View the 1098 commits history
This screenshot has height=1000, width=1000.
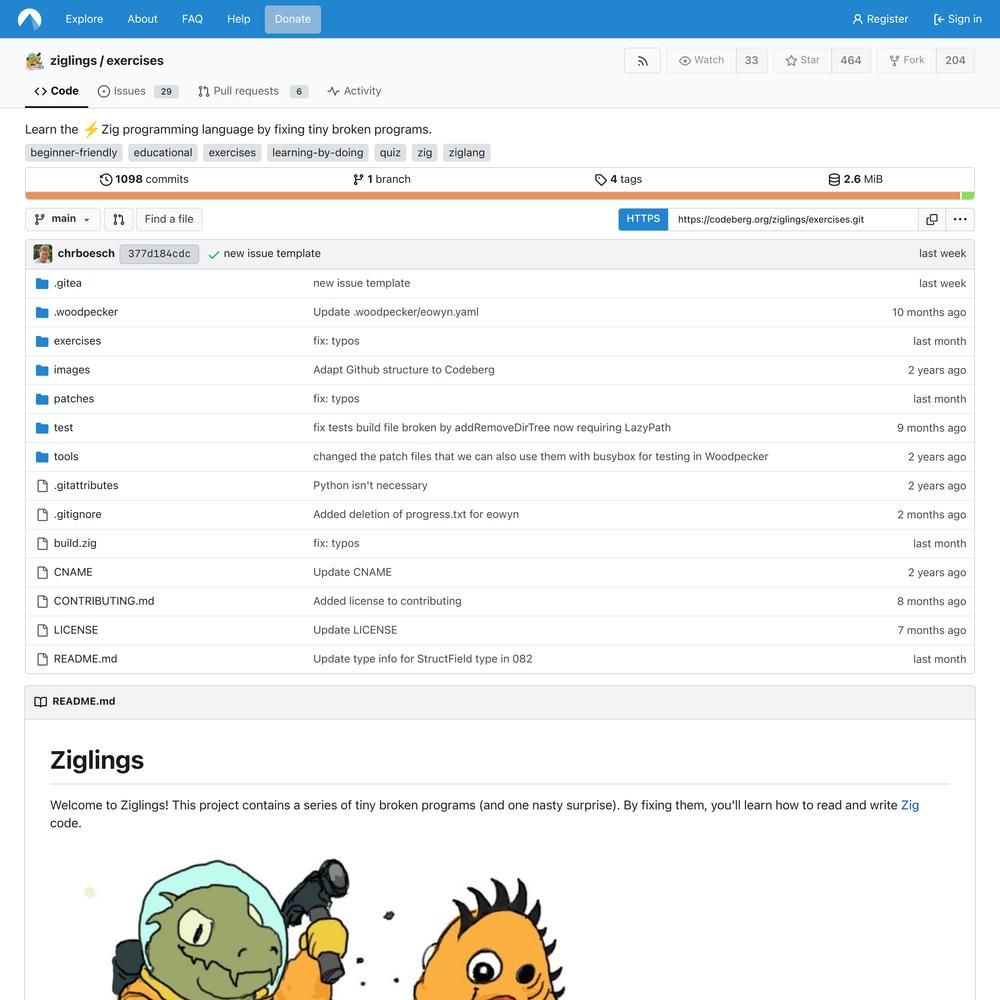144,179
